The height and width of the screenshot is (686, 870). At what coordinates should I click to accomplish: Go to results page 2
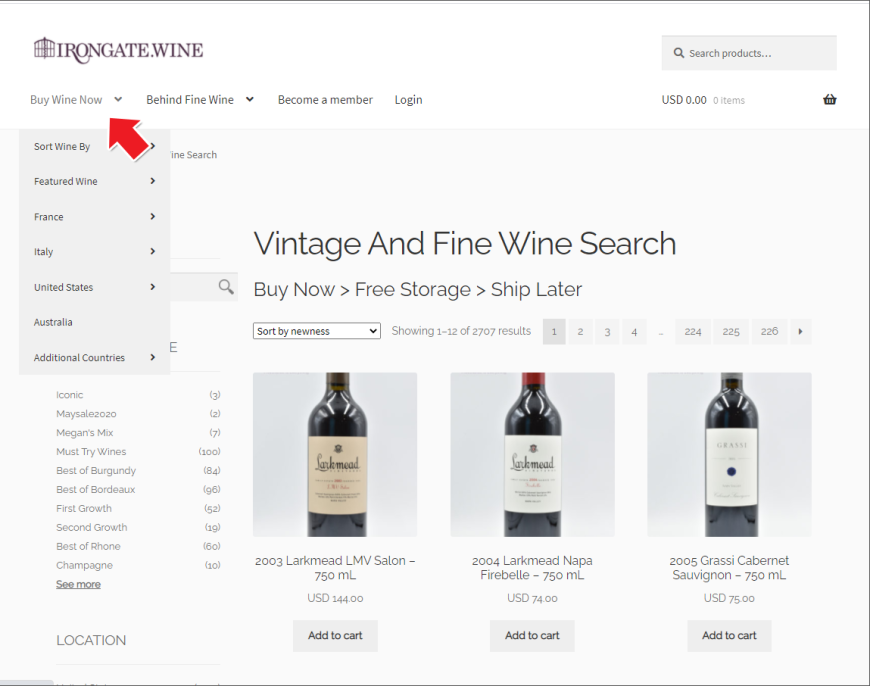click(580, 331)
